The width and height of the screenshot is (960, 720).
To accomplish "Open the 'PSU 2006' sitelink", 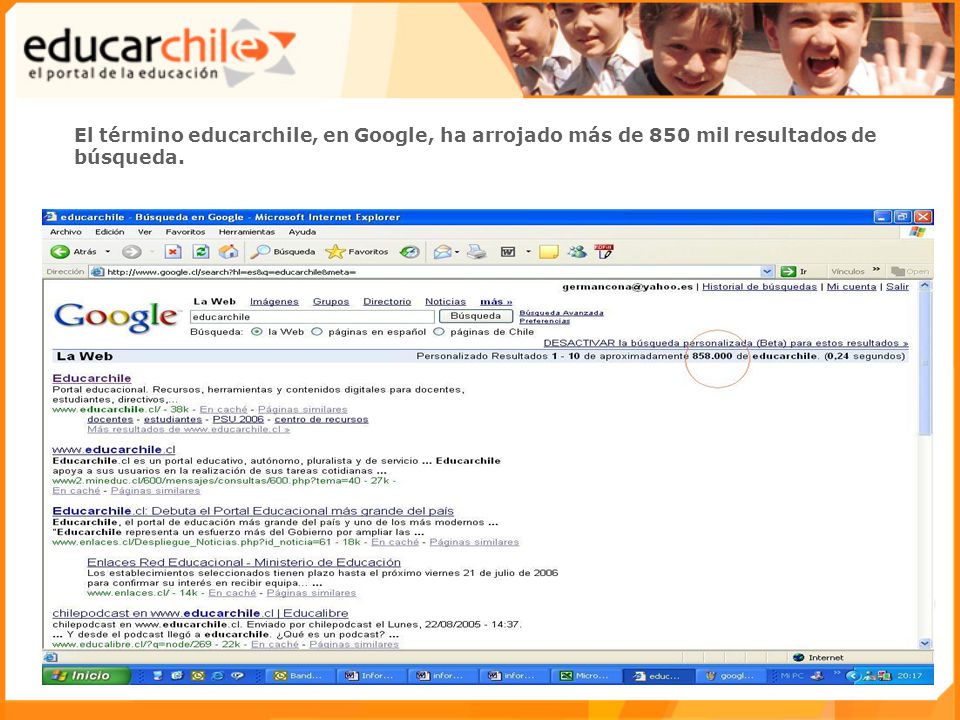I will click(x=238, y=419).
